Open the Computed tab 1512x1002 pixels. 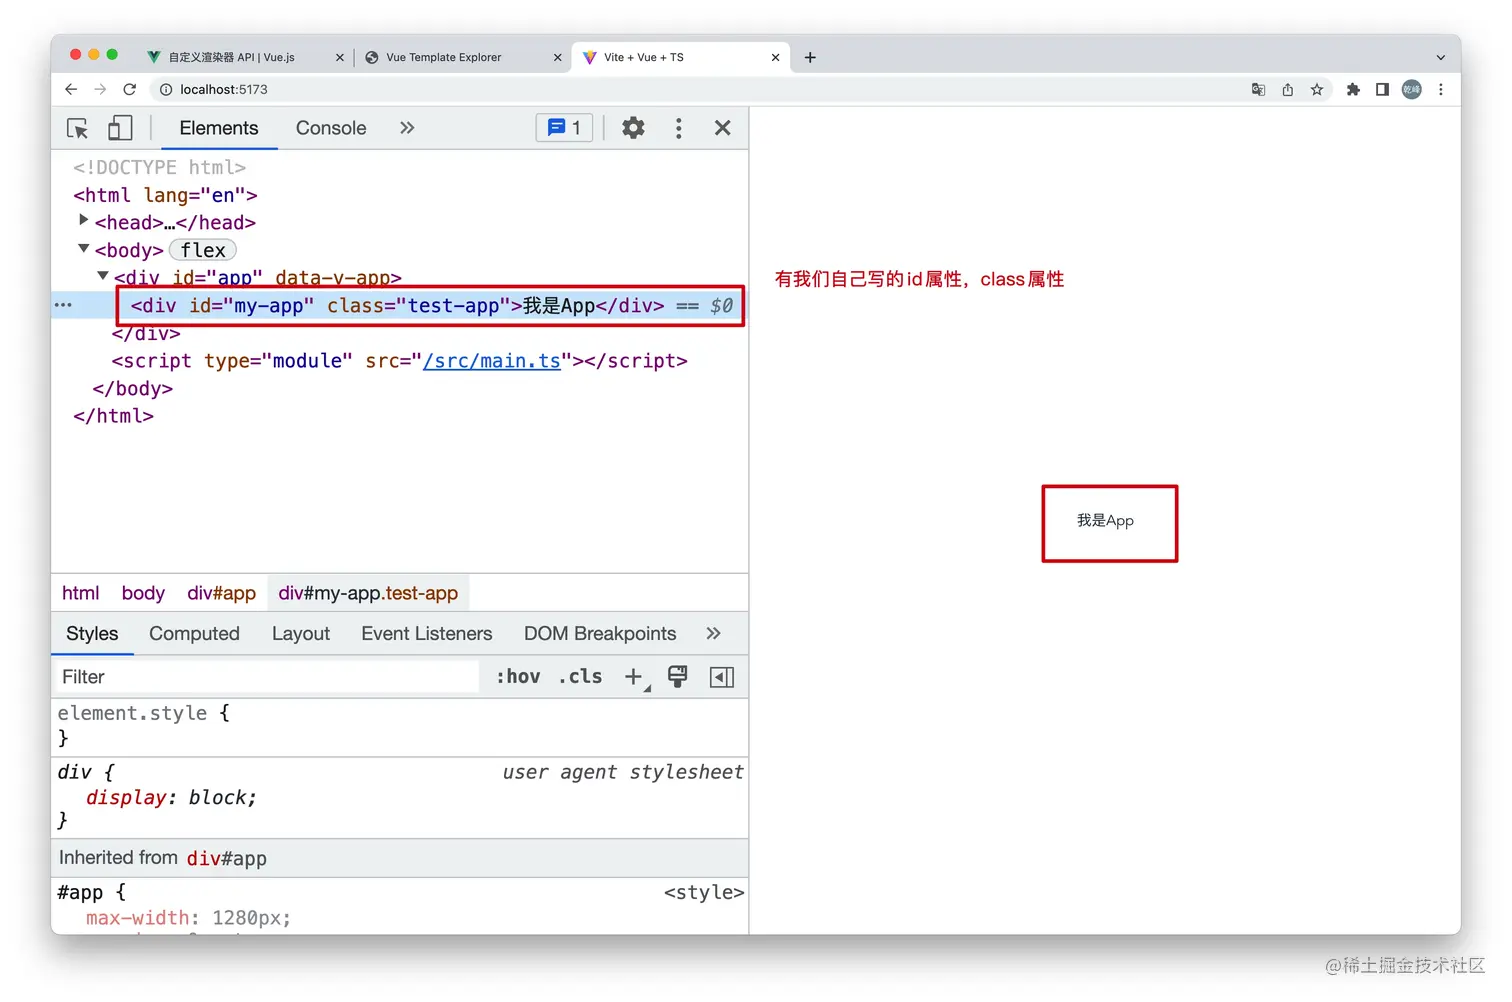[x=194, y=634]
